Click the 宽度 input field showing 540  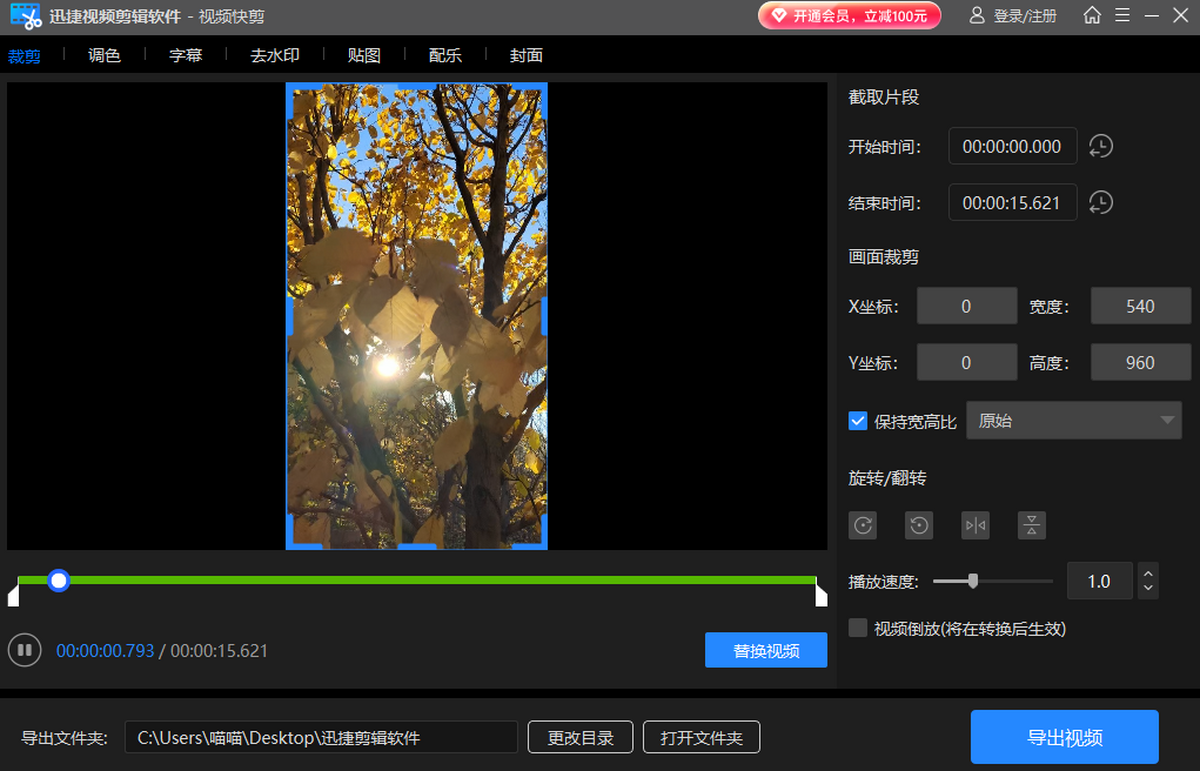pyautogui.click(x=1140, y=307)
